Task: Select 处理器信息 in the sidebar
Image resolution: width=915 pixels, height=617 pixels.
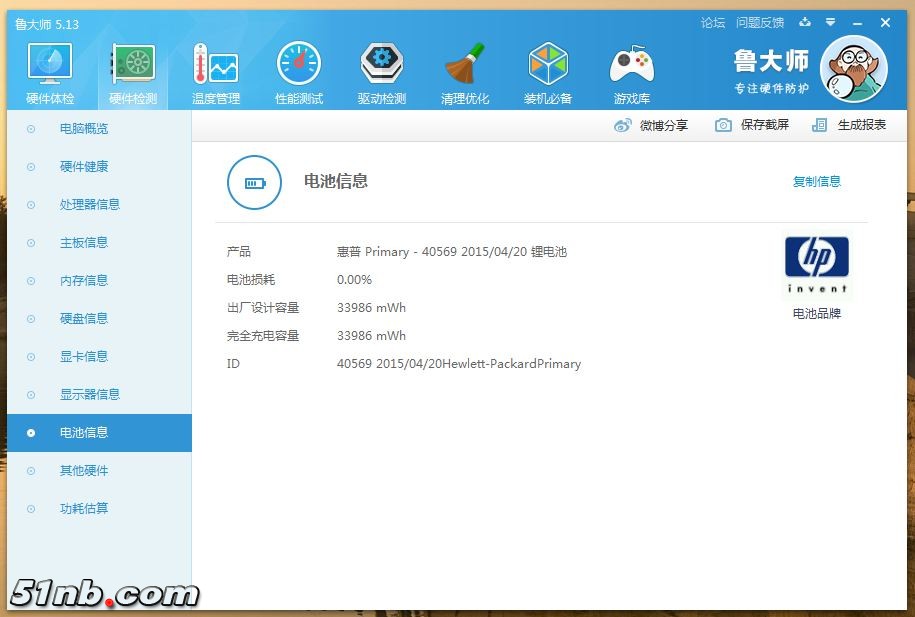Action: coord(89,205)
